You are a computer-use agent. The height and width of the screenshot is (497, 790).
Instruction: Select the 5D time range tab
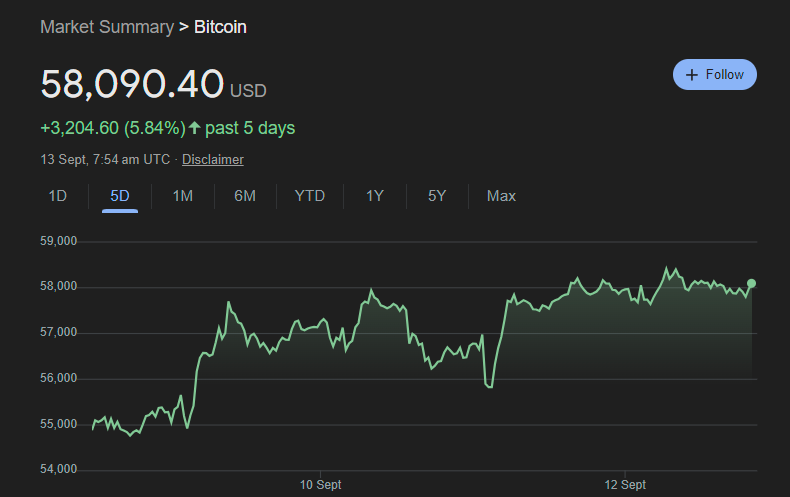[120, 196]
